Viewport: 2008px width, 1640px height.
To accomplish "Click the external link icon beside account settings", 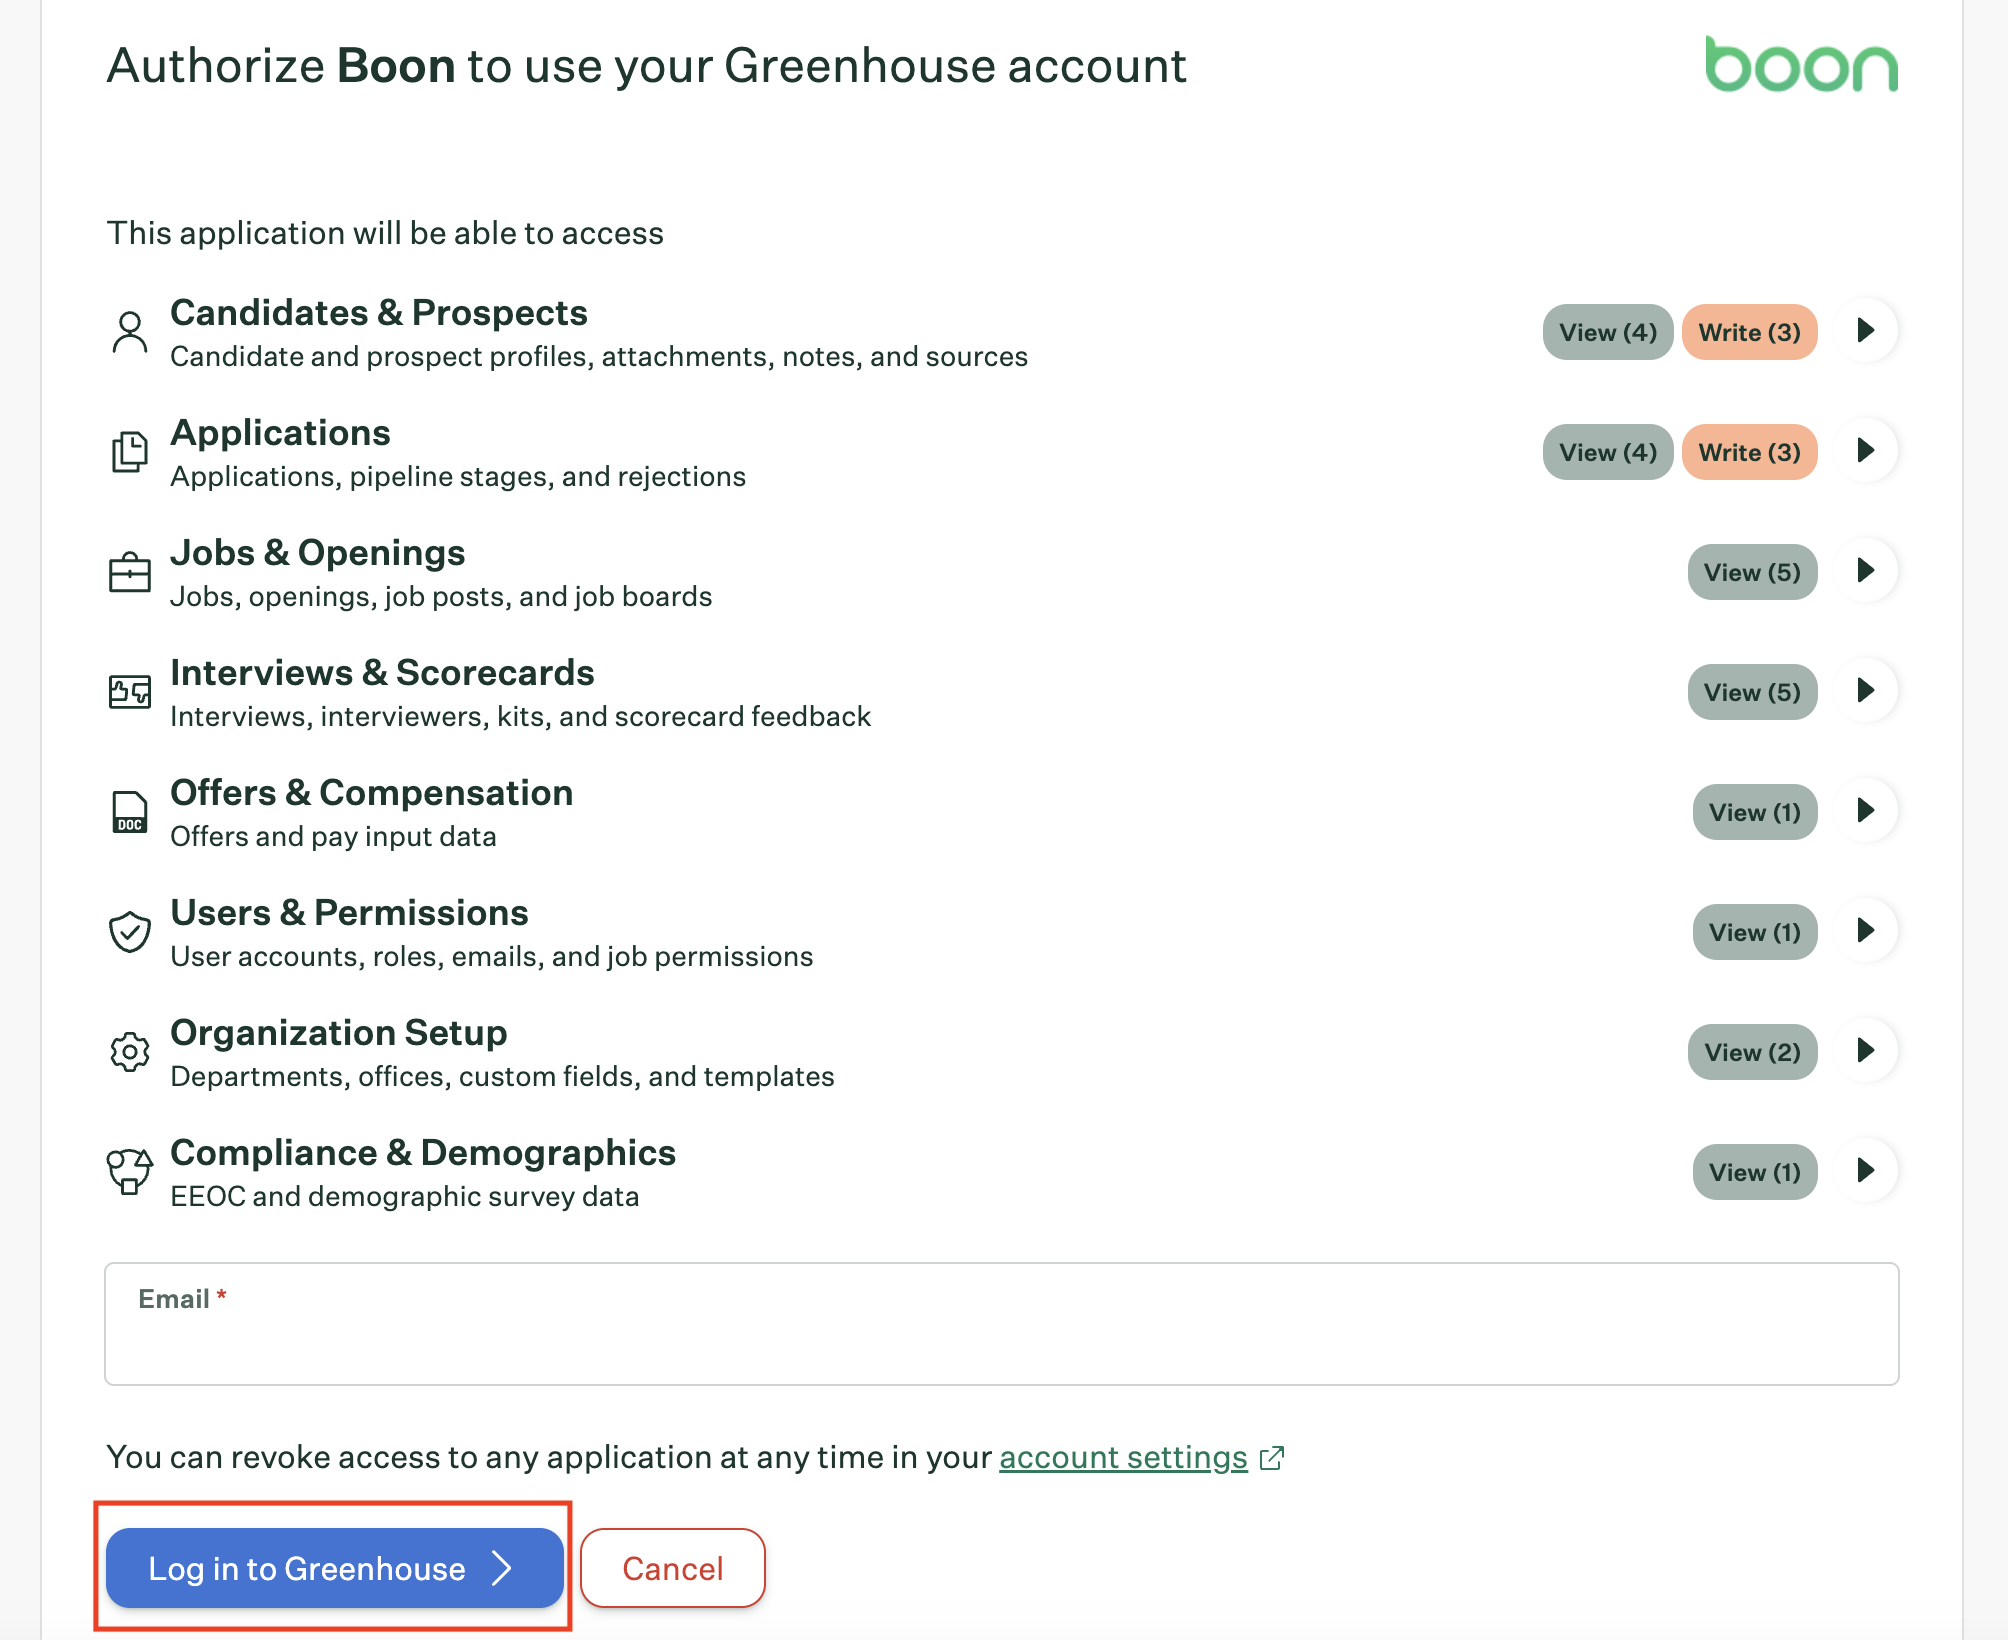I will (1272, 1458).
